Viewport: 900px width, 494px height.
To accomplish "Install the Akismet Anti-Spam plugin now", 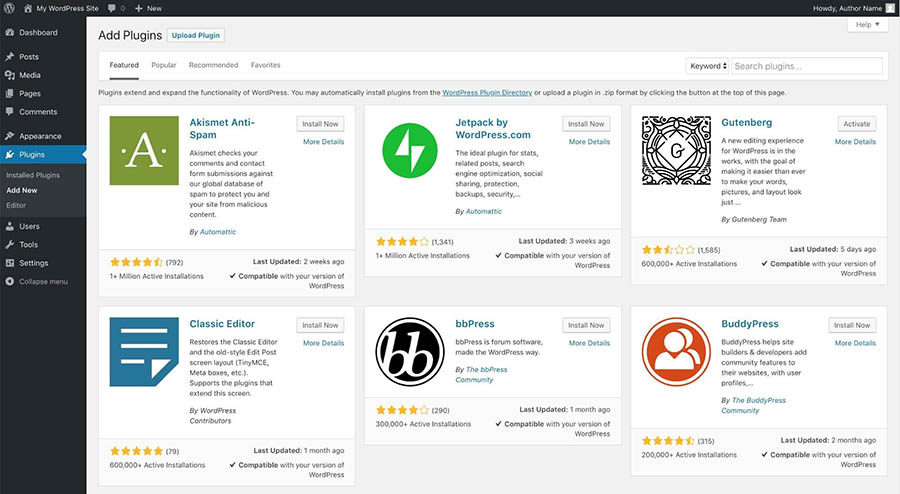I will tap(320, 124).
